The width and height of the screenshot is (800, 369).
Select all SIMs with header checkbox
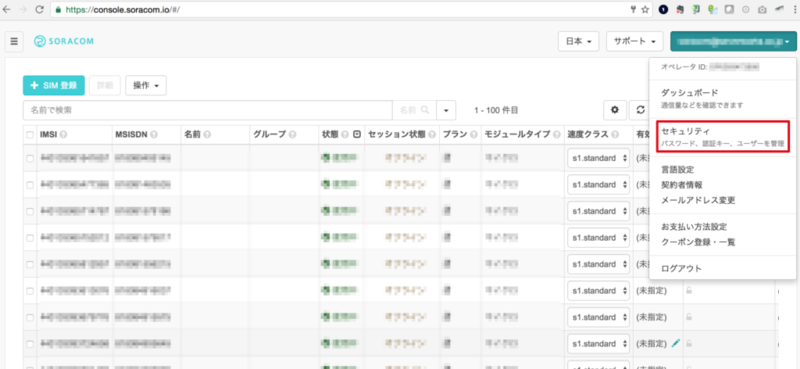[x=30, y=135]
